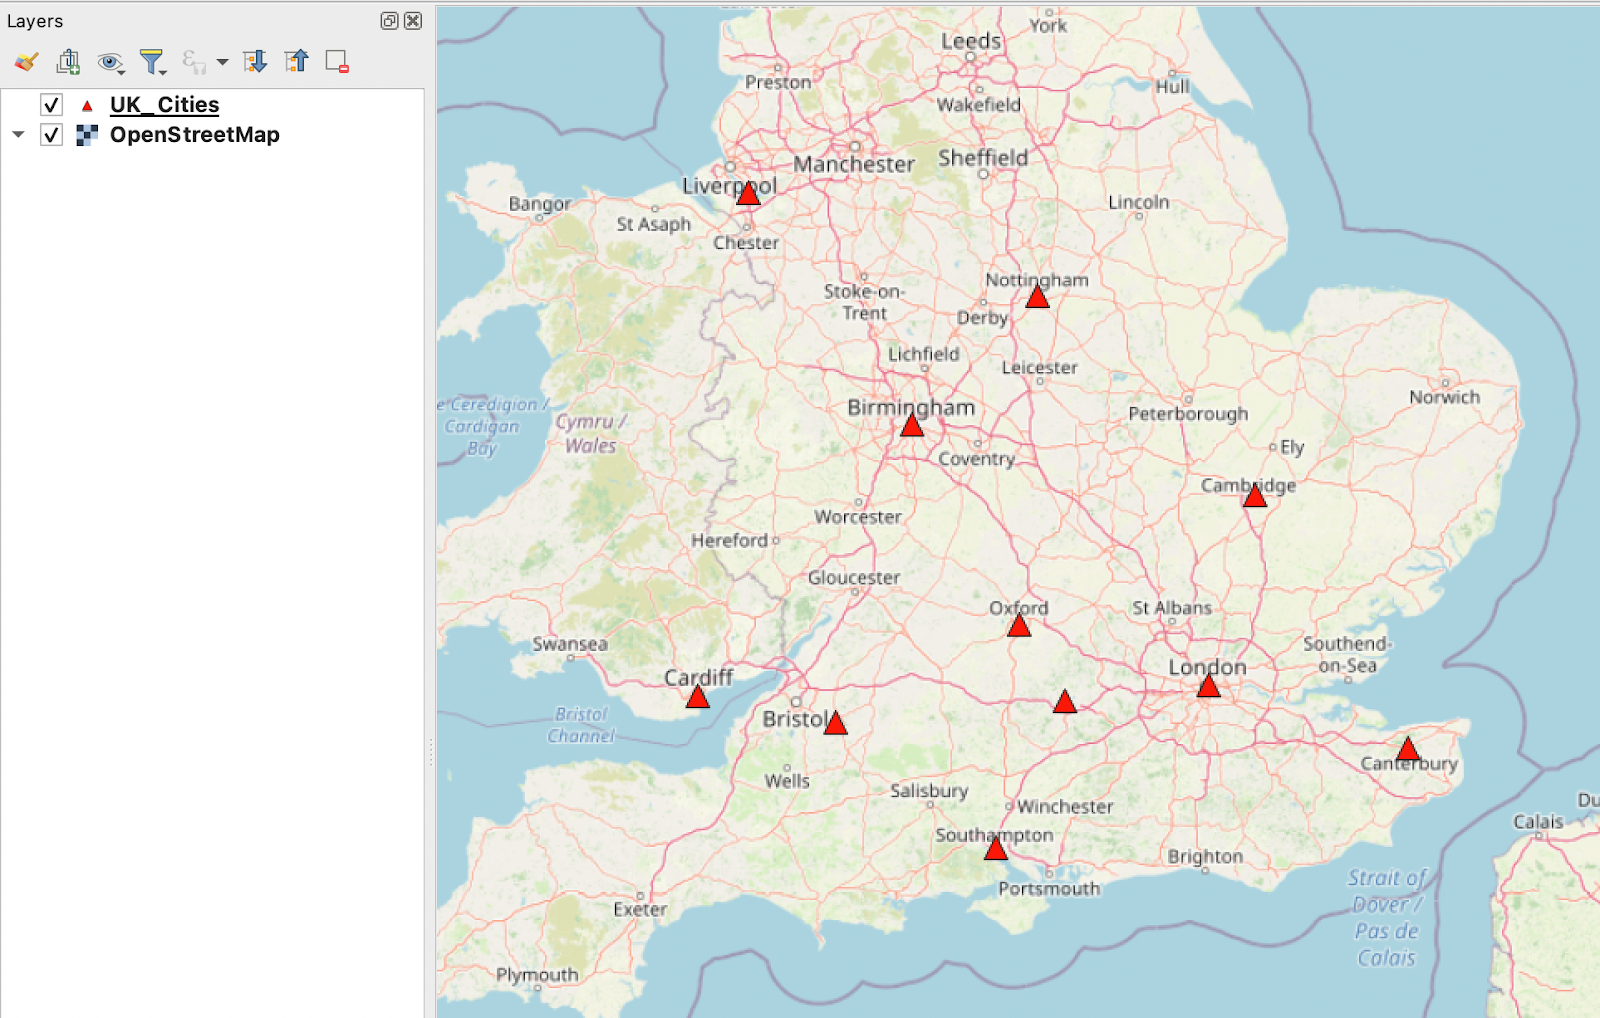Viewport: 1600px width, 1018px height.
Task: Click the Filter Legend by Expression icon
Action: pos(194,62)
